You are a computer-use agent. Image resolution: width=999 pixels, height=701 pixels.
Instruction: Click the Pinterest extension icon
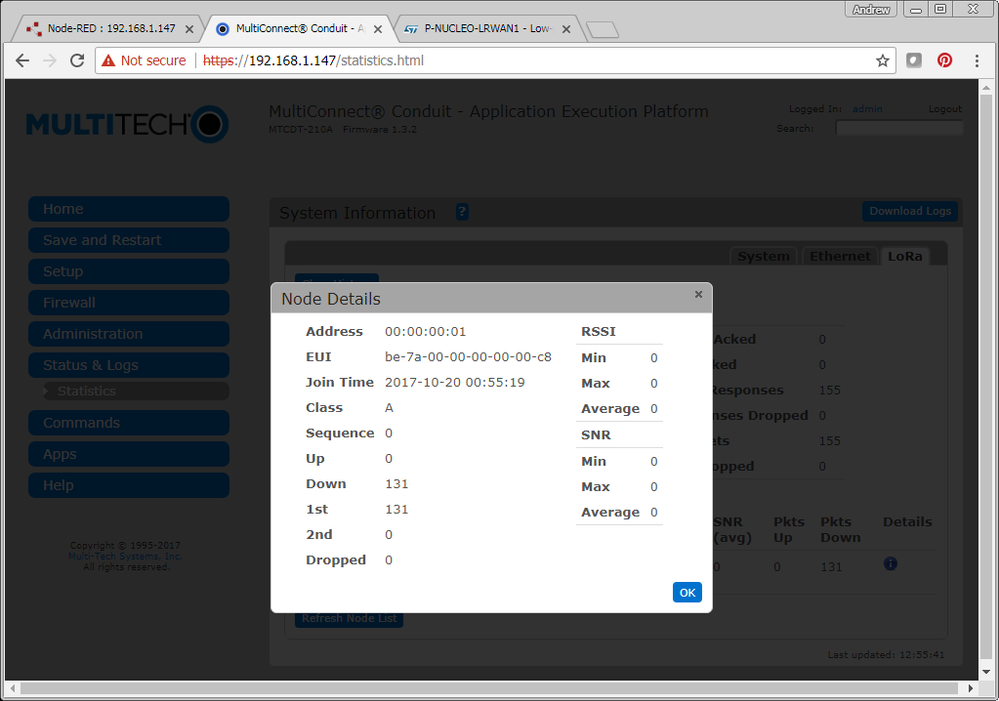tap(945, 61)
